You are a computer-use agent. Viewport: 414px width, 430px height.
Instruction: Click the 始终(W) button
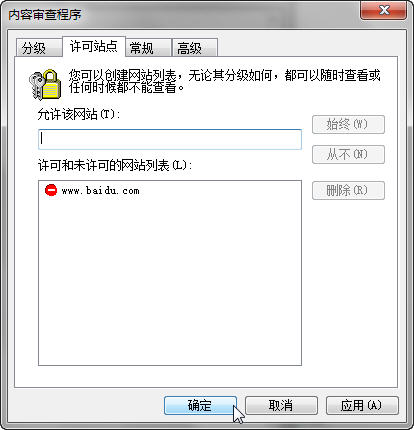[348, 125]
